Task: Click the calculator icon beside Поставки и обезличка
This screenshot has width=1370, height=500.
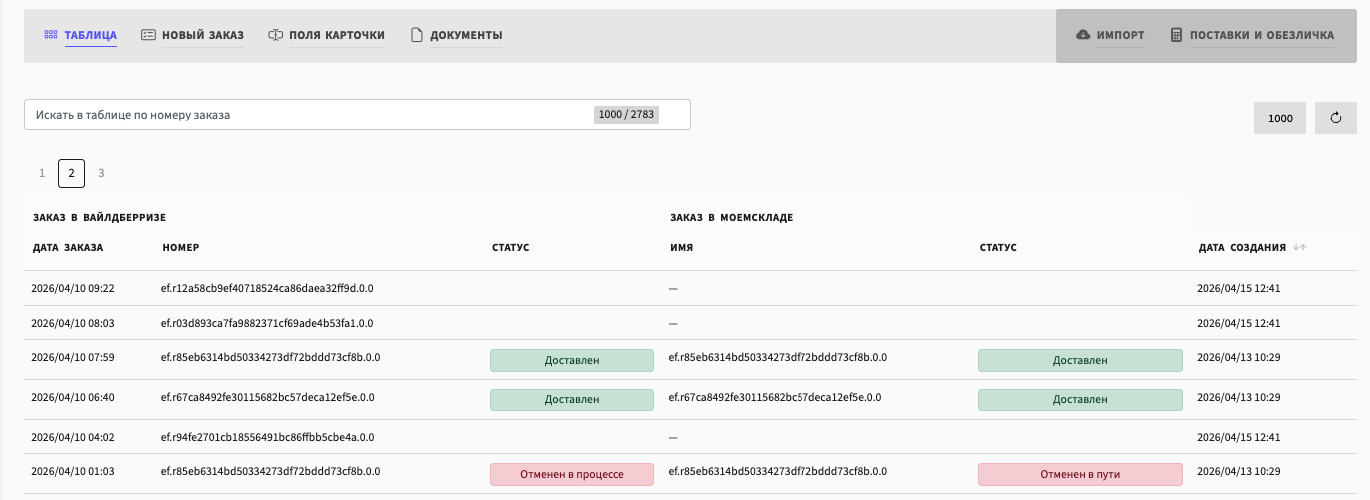Action: [1176, 35]
